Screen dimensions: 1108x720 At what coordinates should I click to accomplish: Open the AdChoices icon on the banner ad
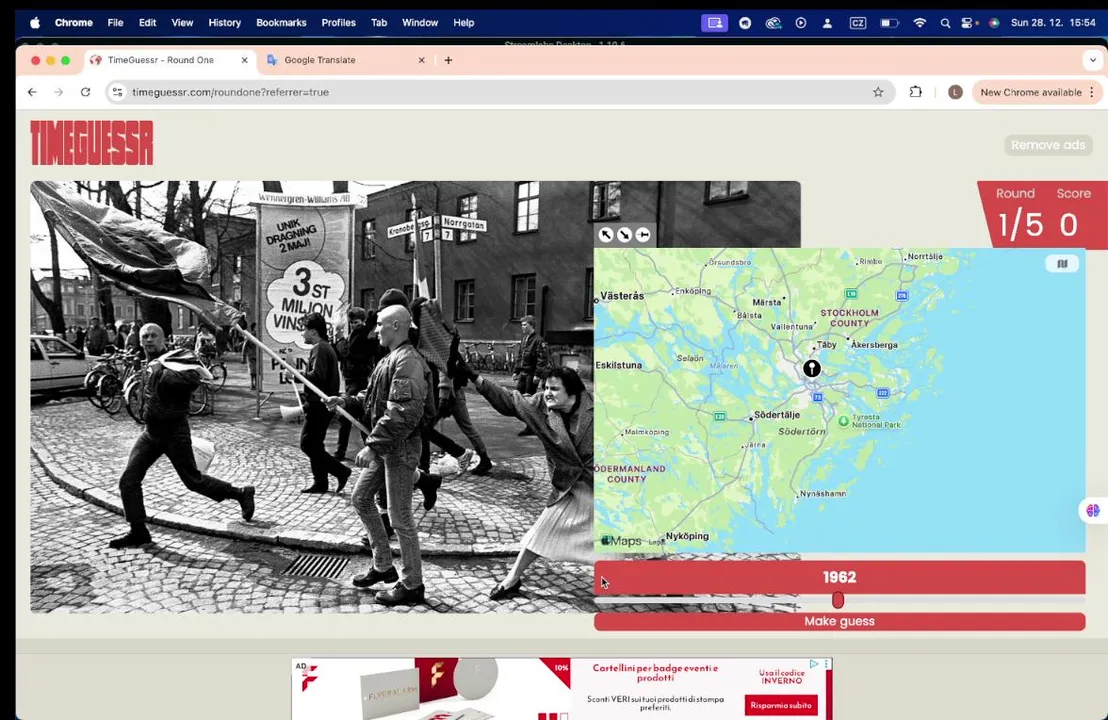click(x=814, y=664)
